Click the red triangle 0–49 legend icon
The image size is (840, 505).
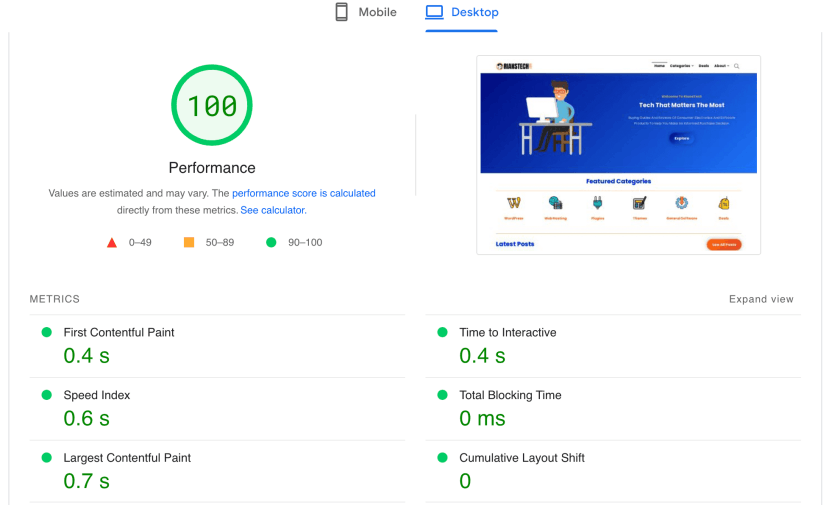(112, 243)
